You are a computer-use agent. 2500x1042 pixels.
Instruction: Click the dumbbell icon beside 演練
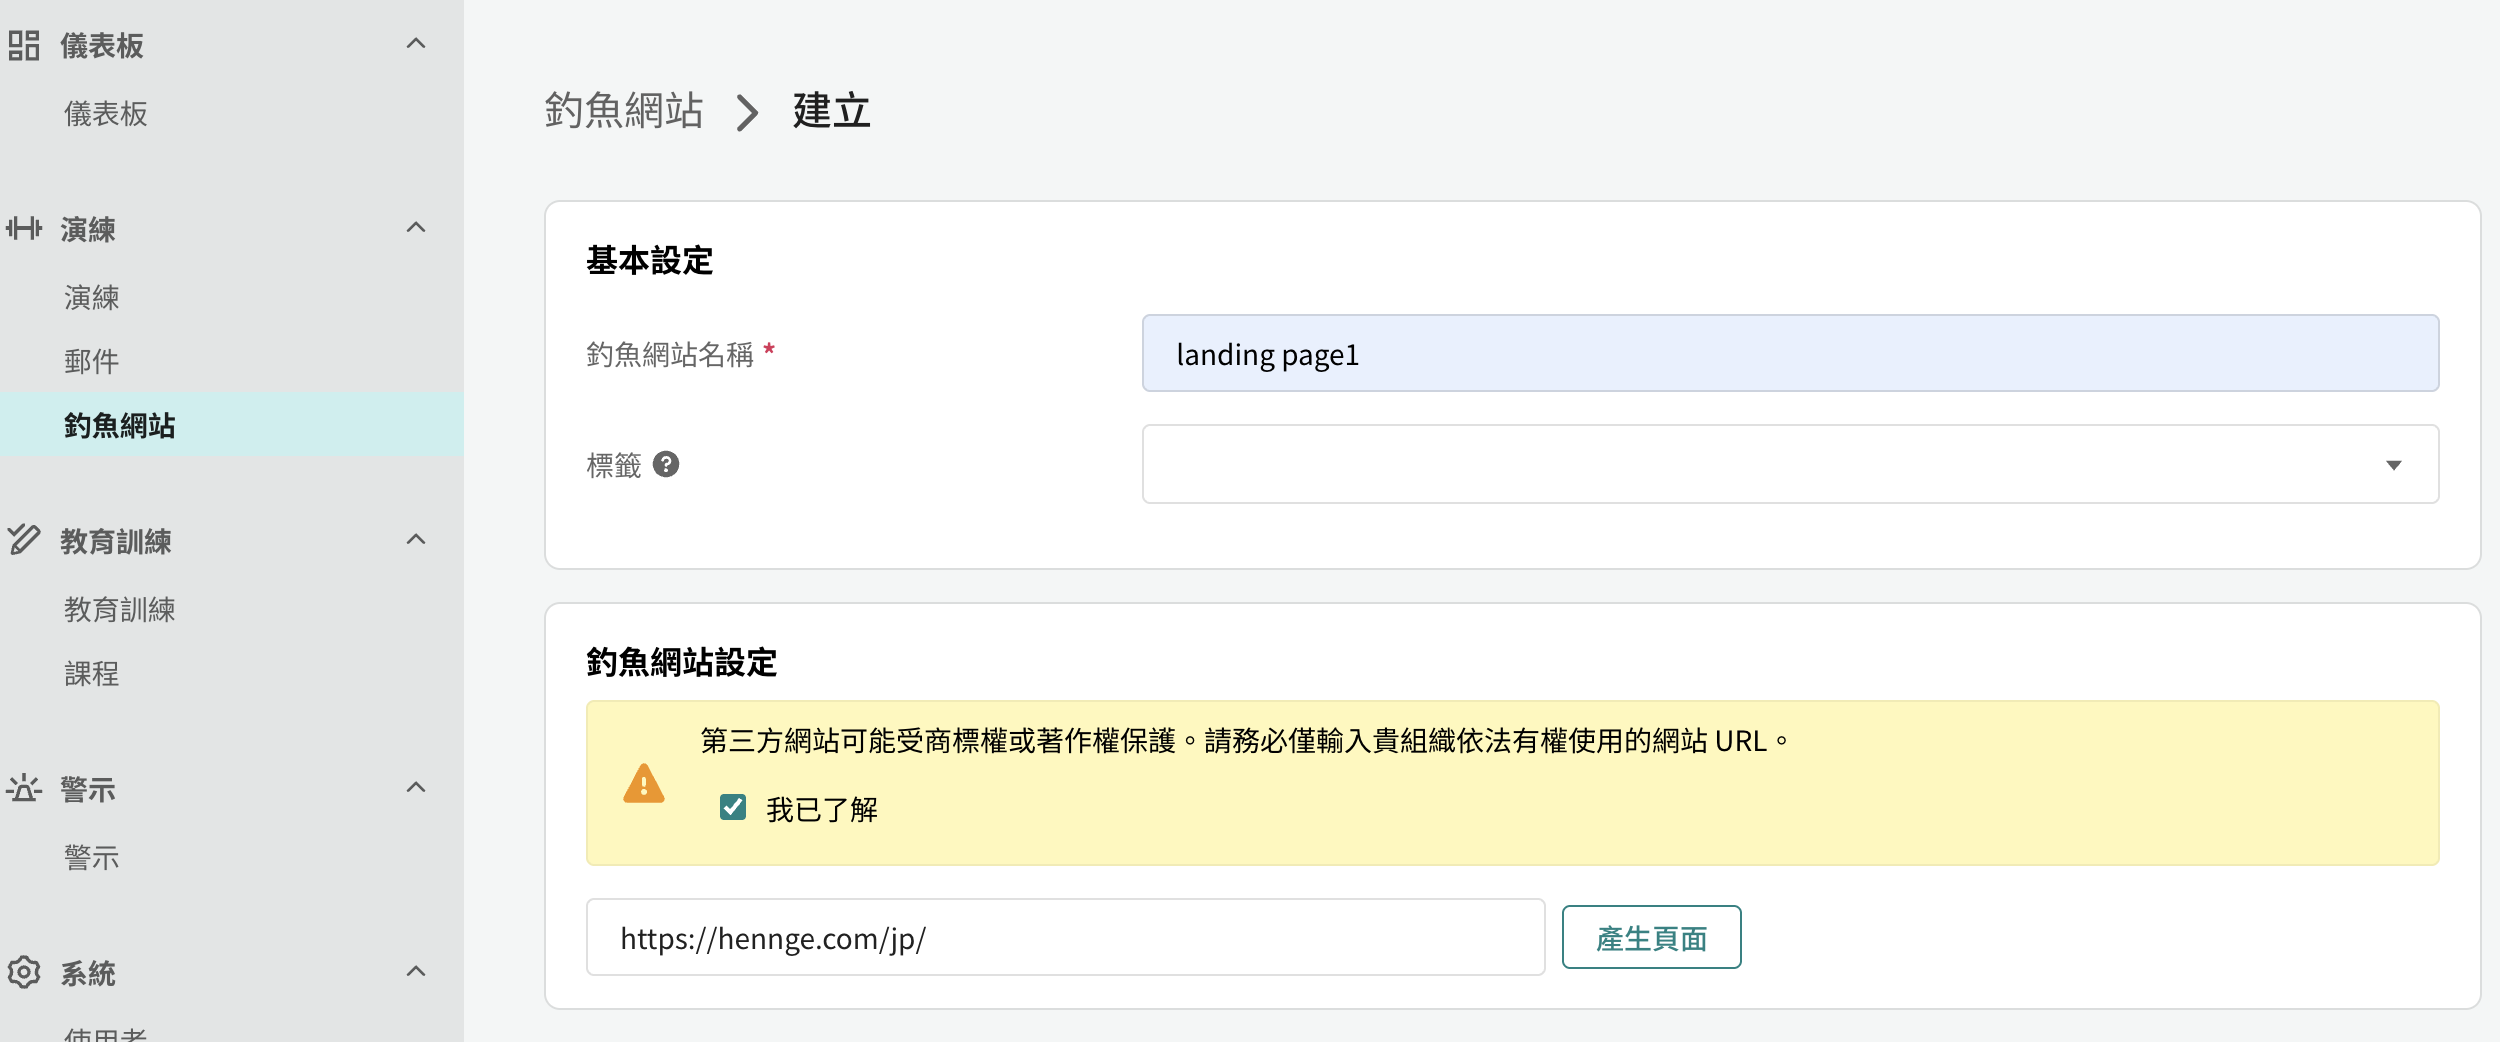[x=24, y=228]
